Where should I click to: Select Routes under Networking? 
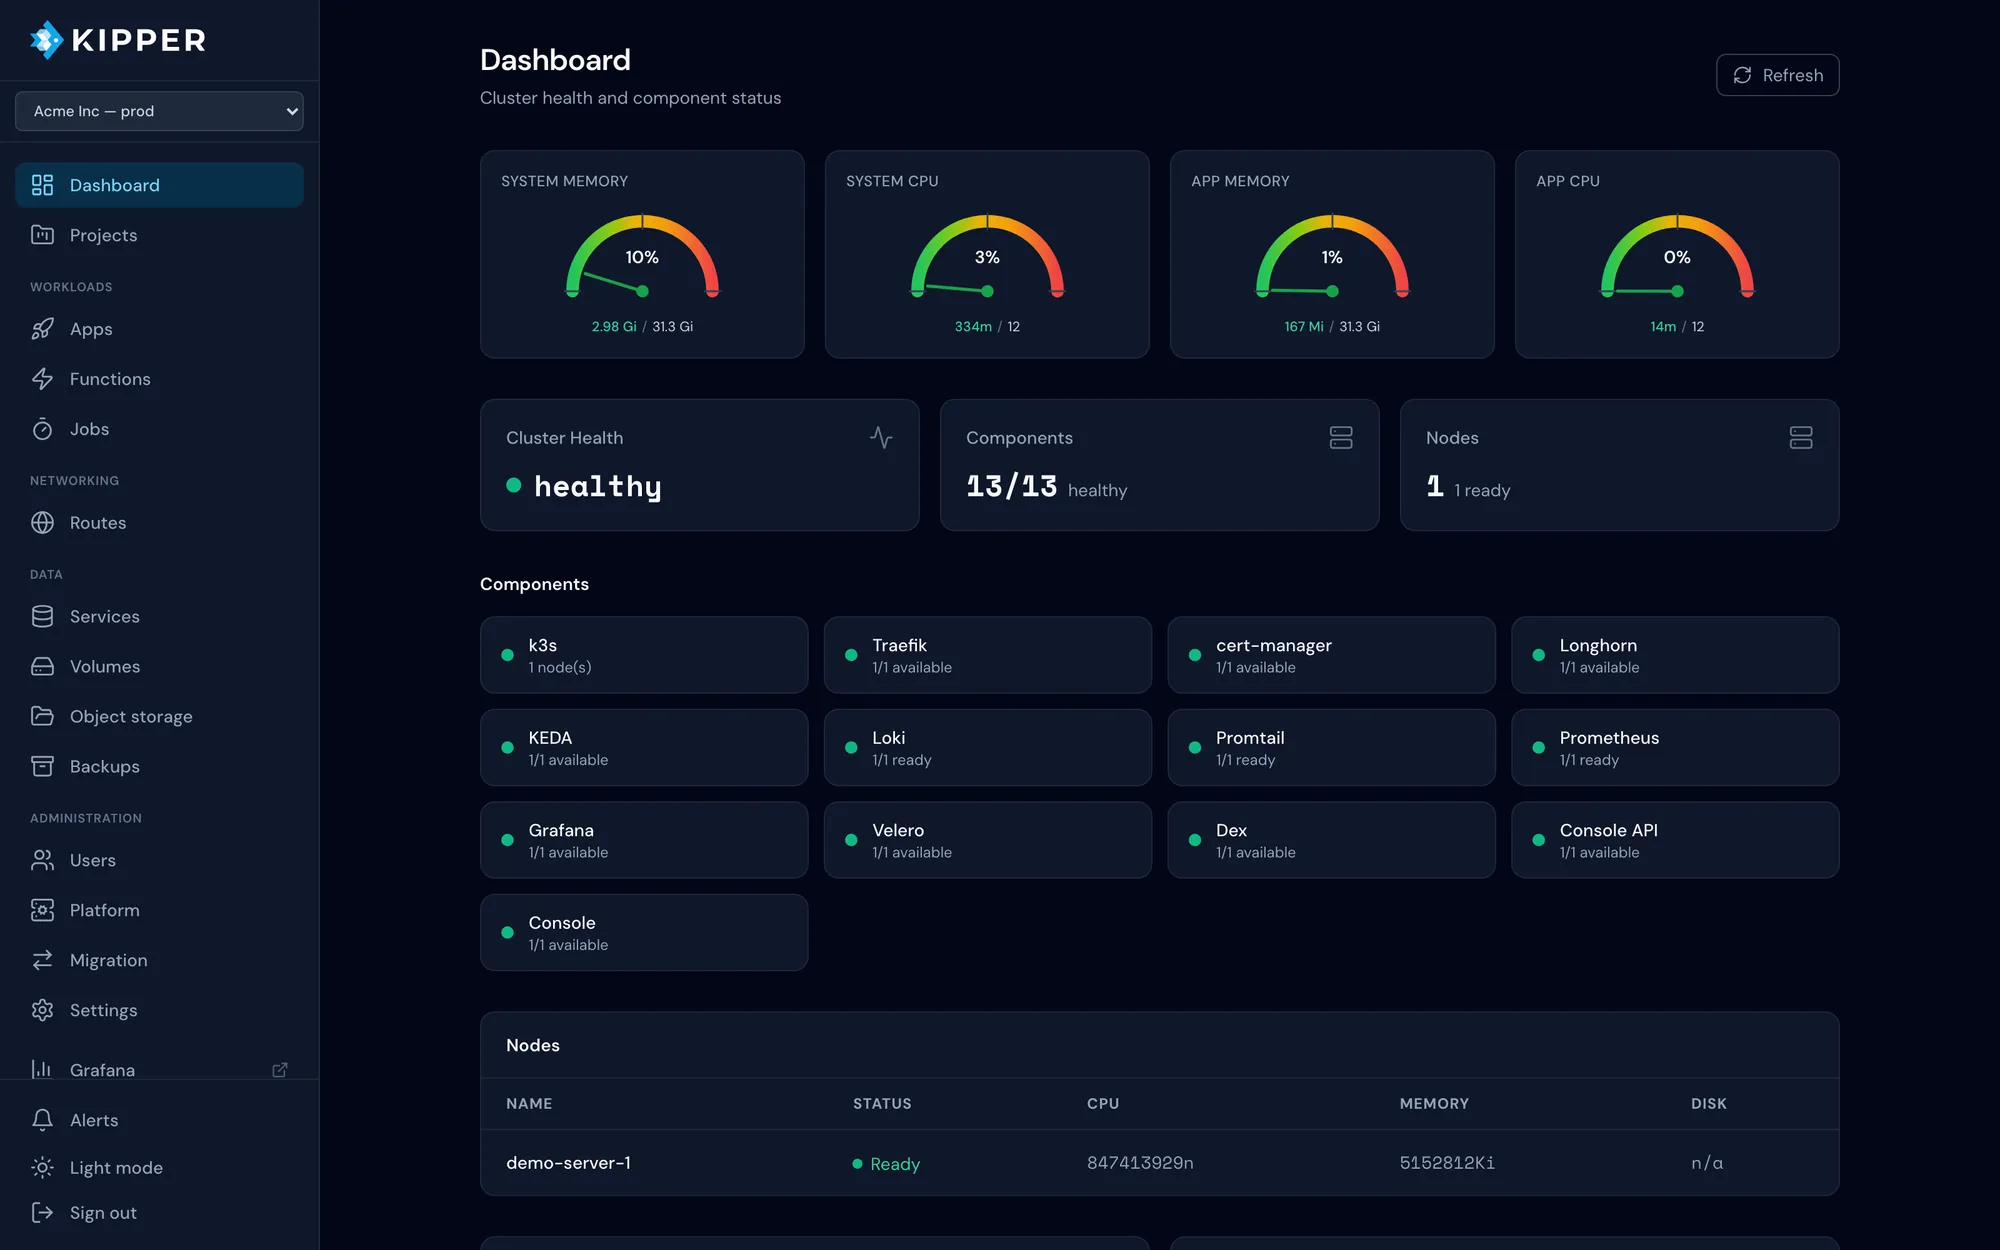click(x=159, y=523)
